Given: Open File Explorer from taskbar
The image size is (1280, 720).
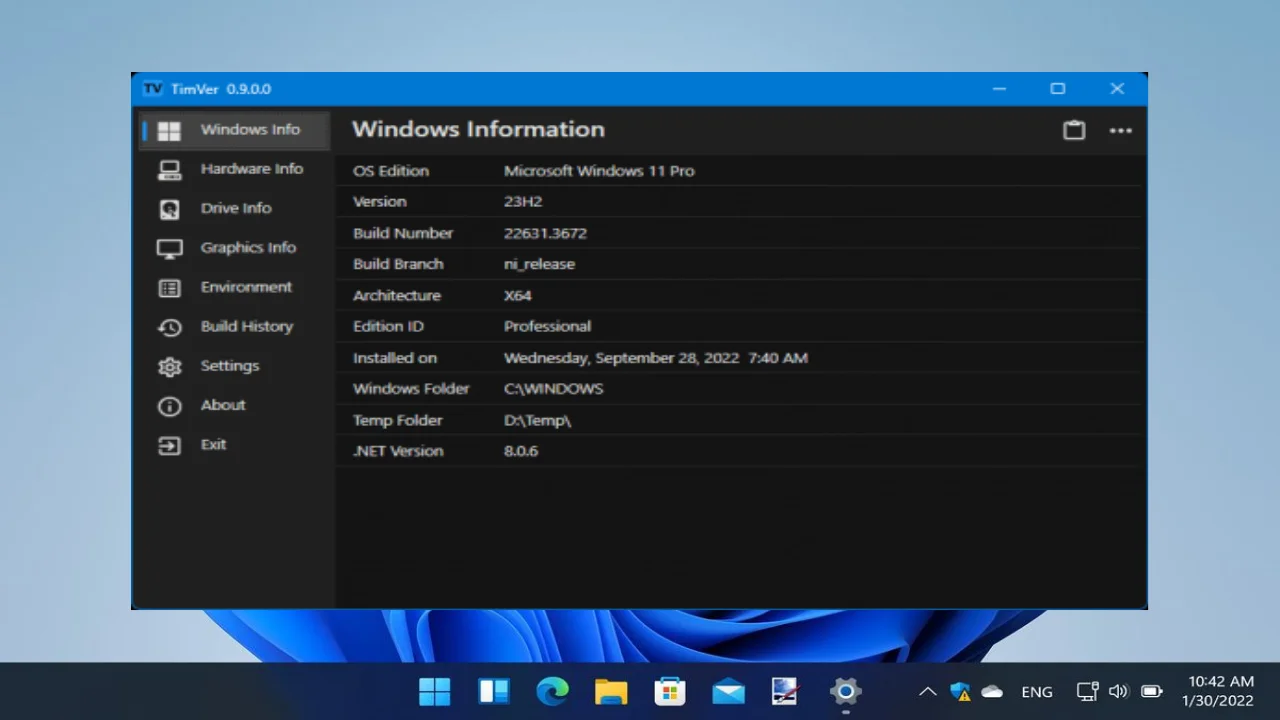Looking at the screenshot, I should click(611, 691).
